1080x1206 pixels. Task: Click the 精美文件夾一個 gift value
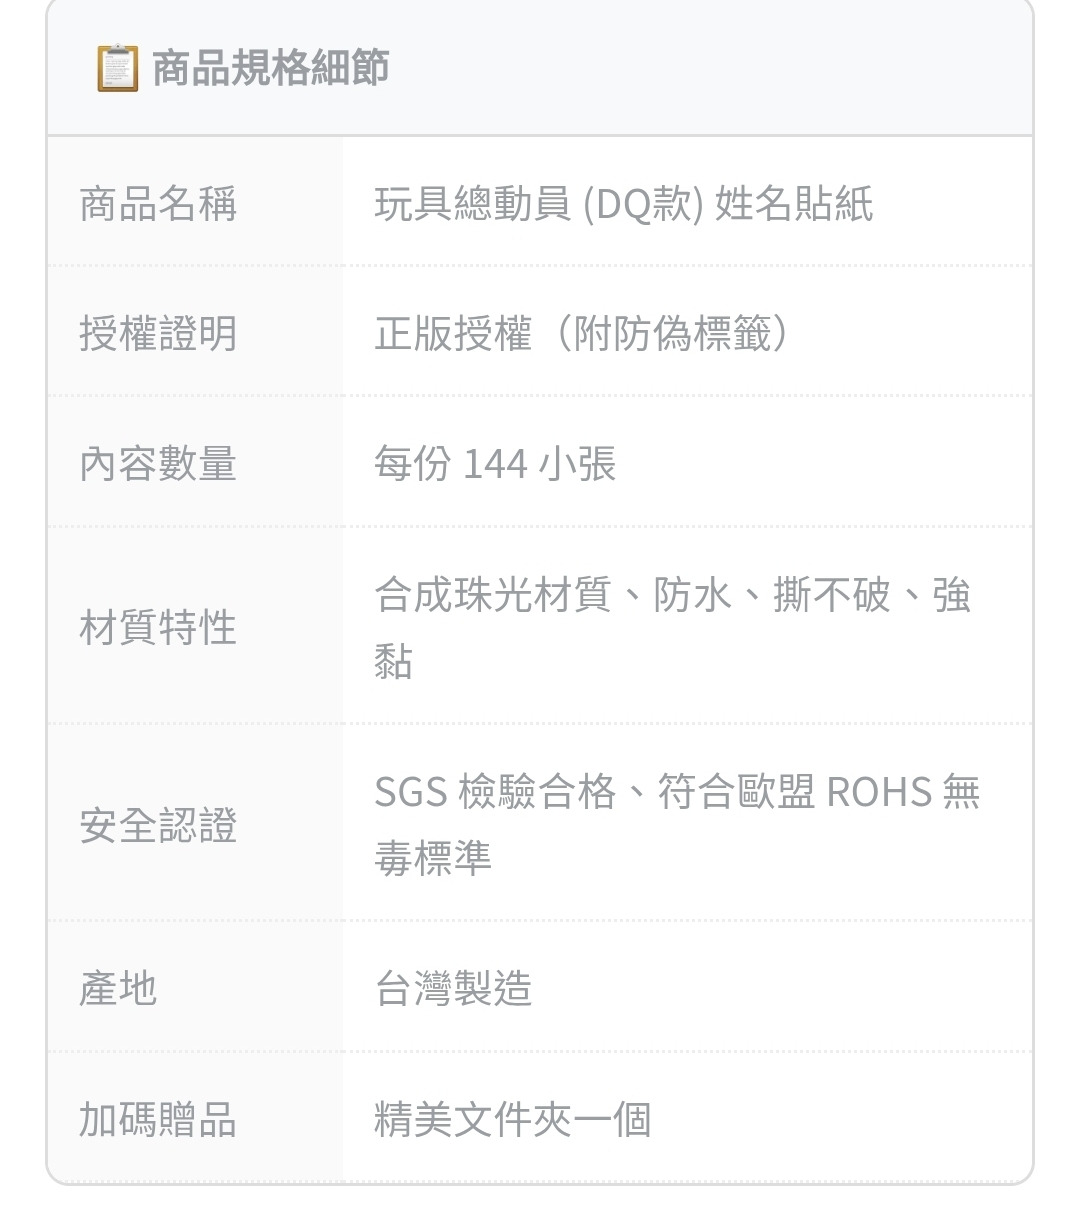[x=512, y=1119]
